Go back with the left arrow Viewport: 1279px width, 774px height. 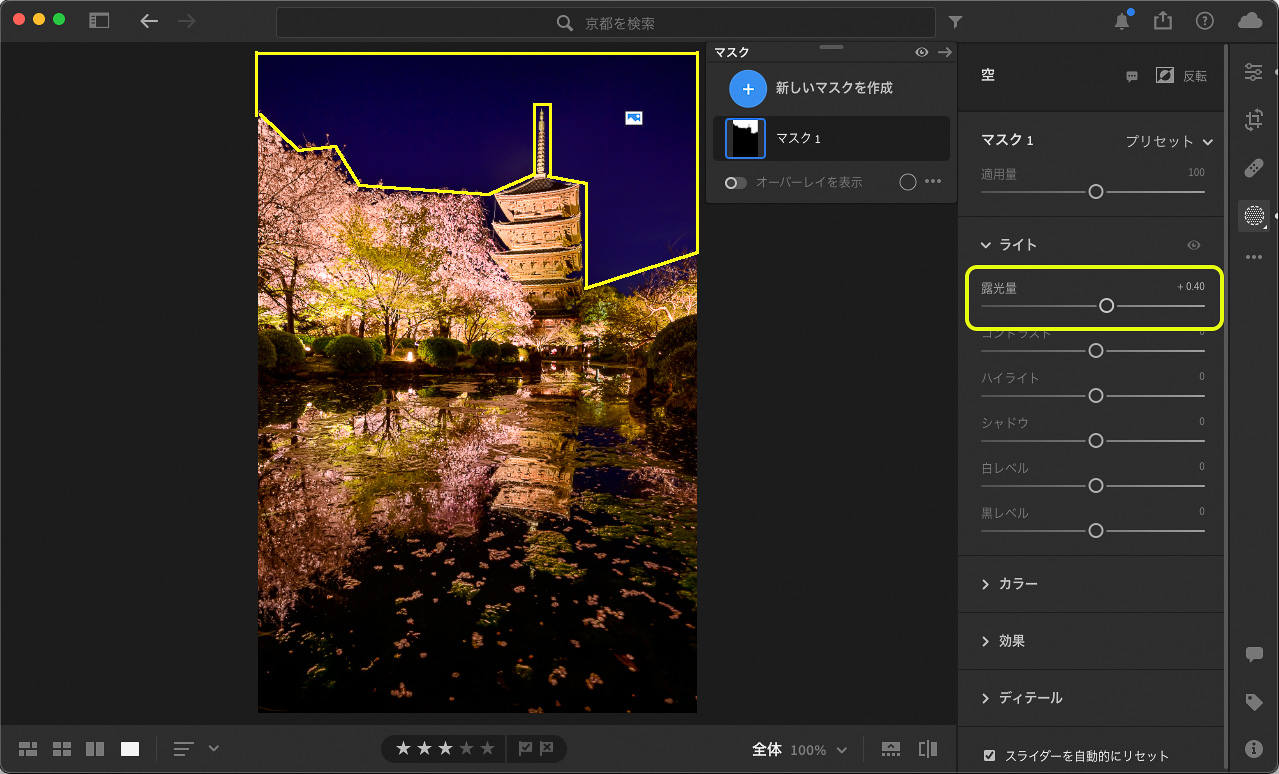[x=149, y=21]
